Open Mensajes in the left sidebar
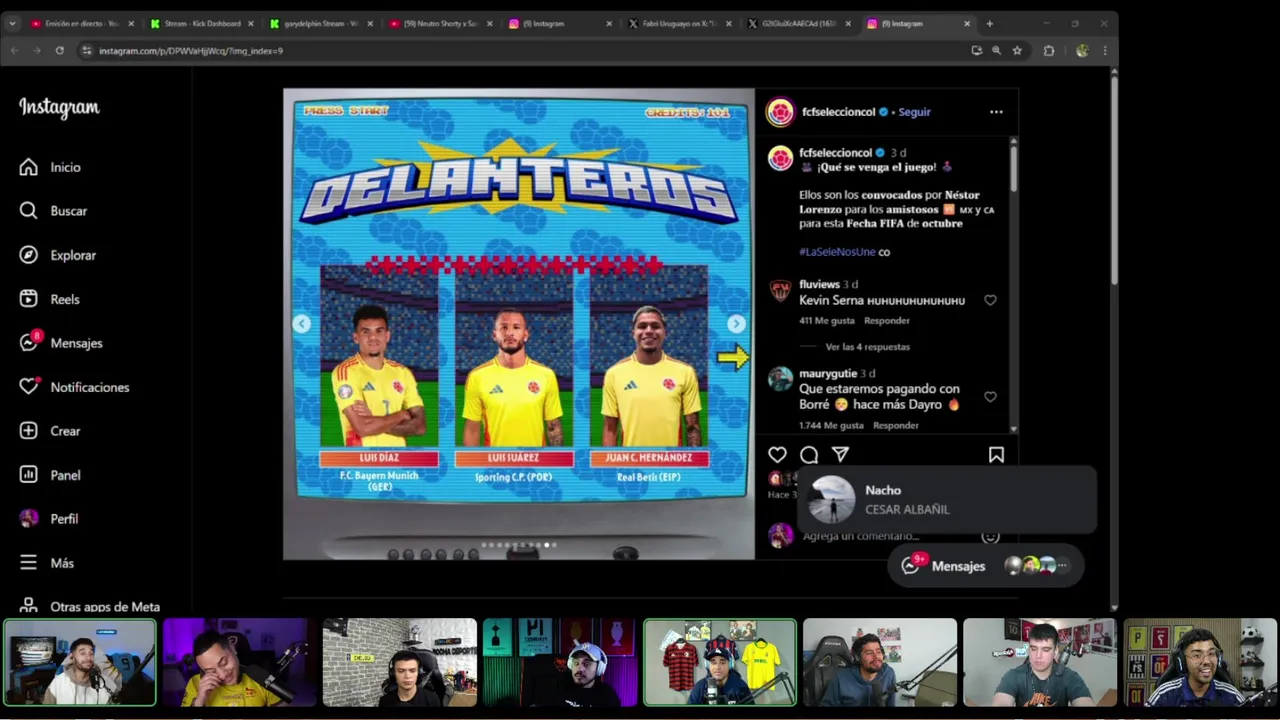The width and height of the screenshot is (1280, 720). 61,343
